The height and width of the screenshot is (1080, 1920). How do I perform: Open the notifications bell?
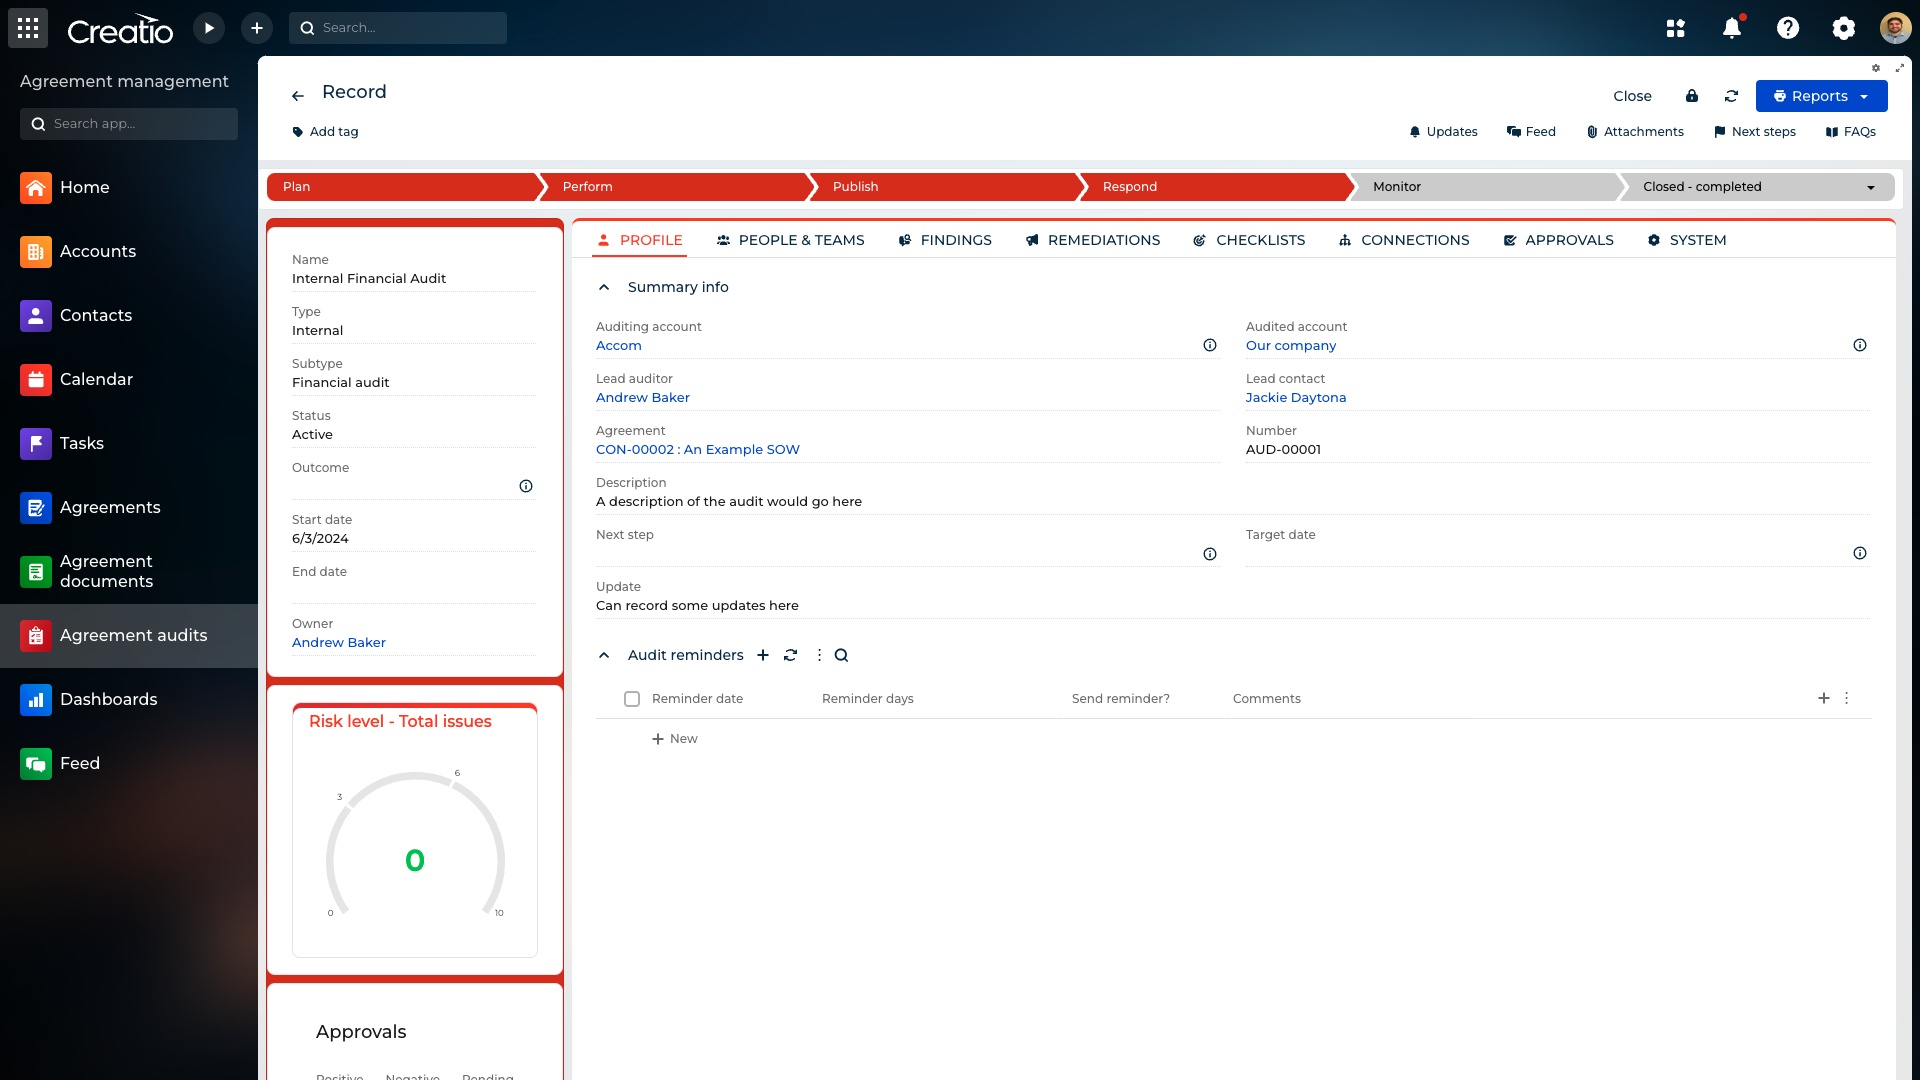point(1732,28)
